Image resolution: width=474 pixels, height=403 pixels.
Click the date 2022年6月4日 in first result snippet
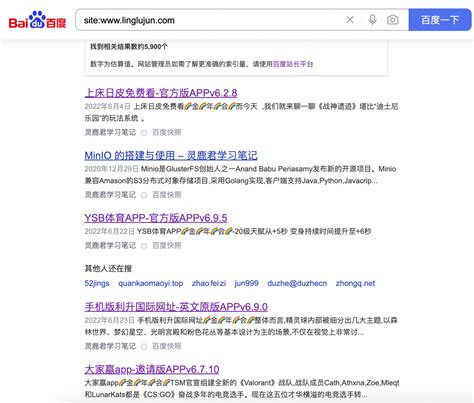tap(108, 106)
